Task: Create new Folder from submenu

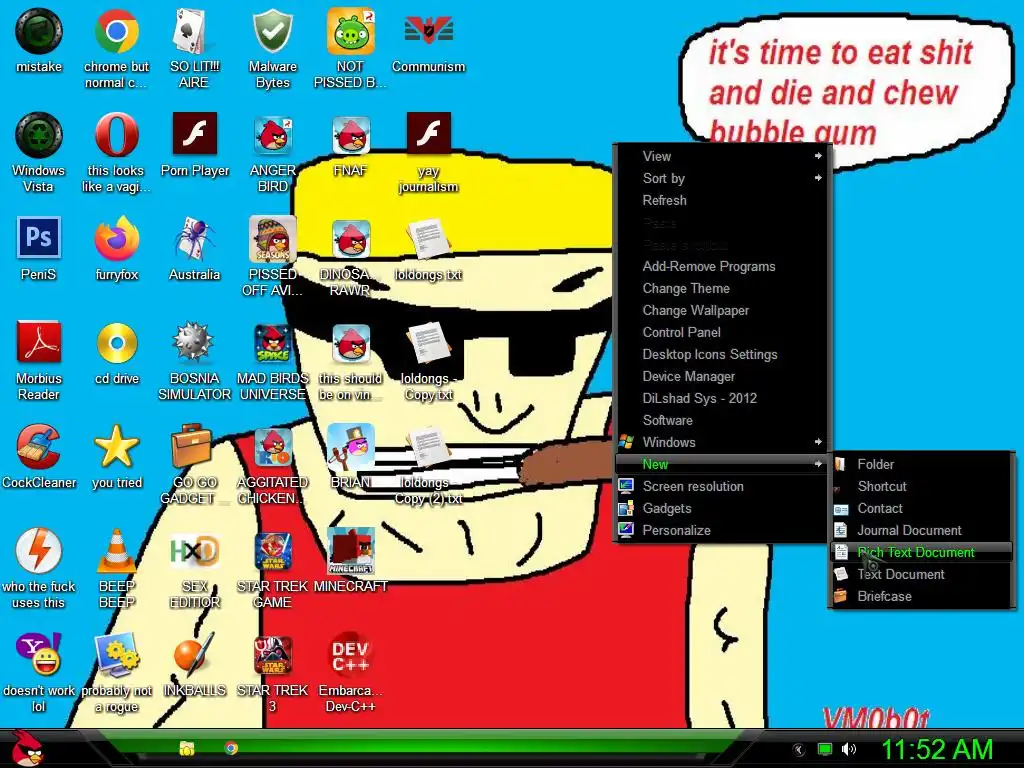Action: click(x=921, y=464)
